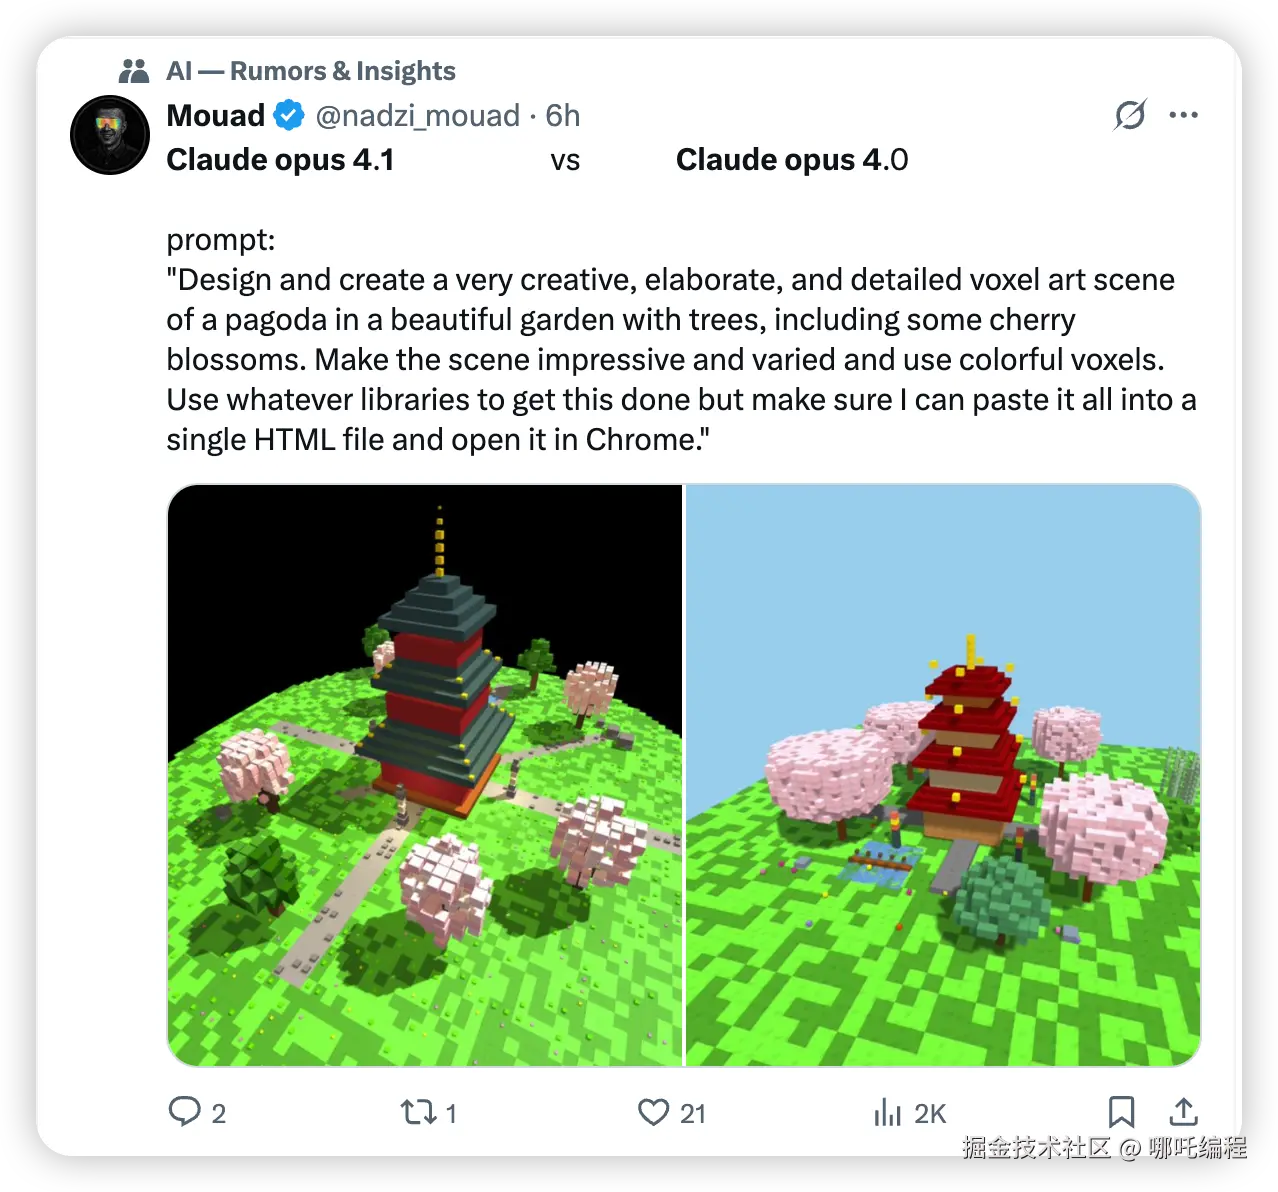Viewport: 1278px width, 1192px height.
Task: Open Mouad's profile avatar
Action: (110, 135)
